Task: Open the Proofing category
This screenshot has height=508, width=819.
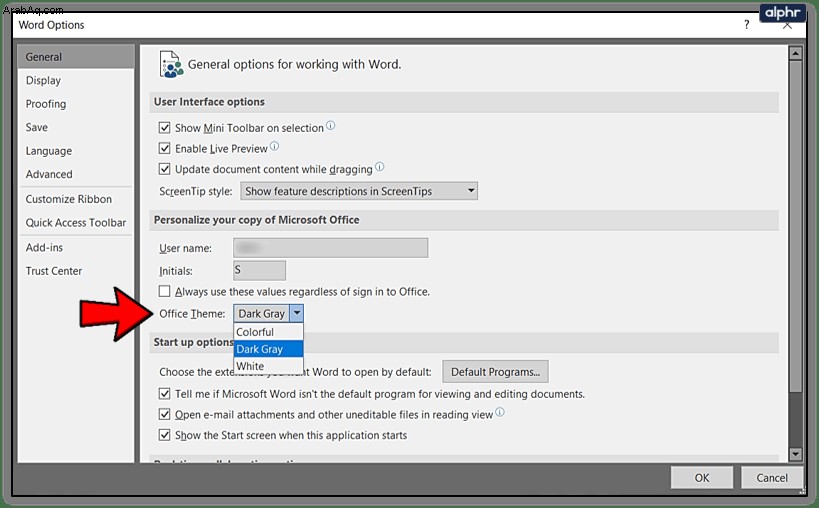Action: click(x=46, y=104)
